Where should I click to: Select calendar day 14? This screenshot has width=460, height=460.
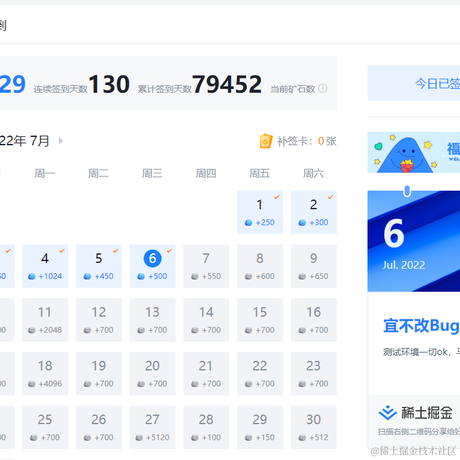pyautogui.click(x=206, y=320)
